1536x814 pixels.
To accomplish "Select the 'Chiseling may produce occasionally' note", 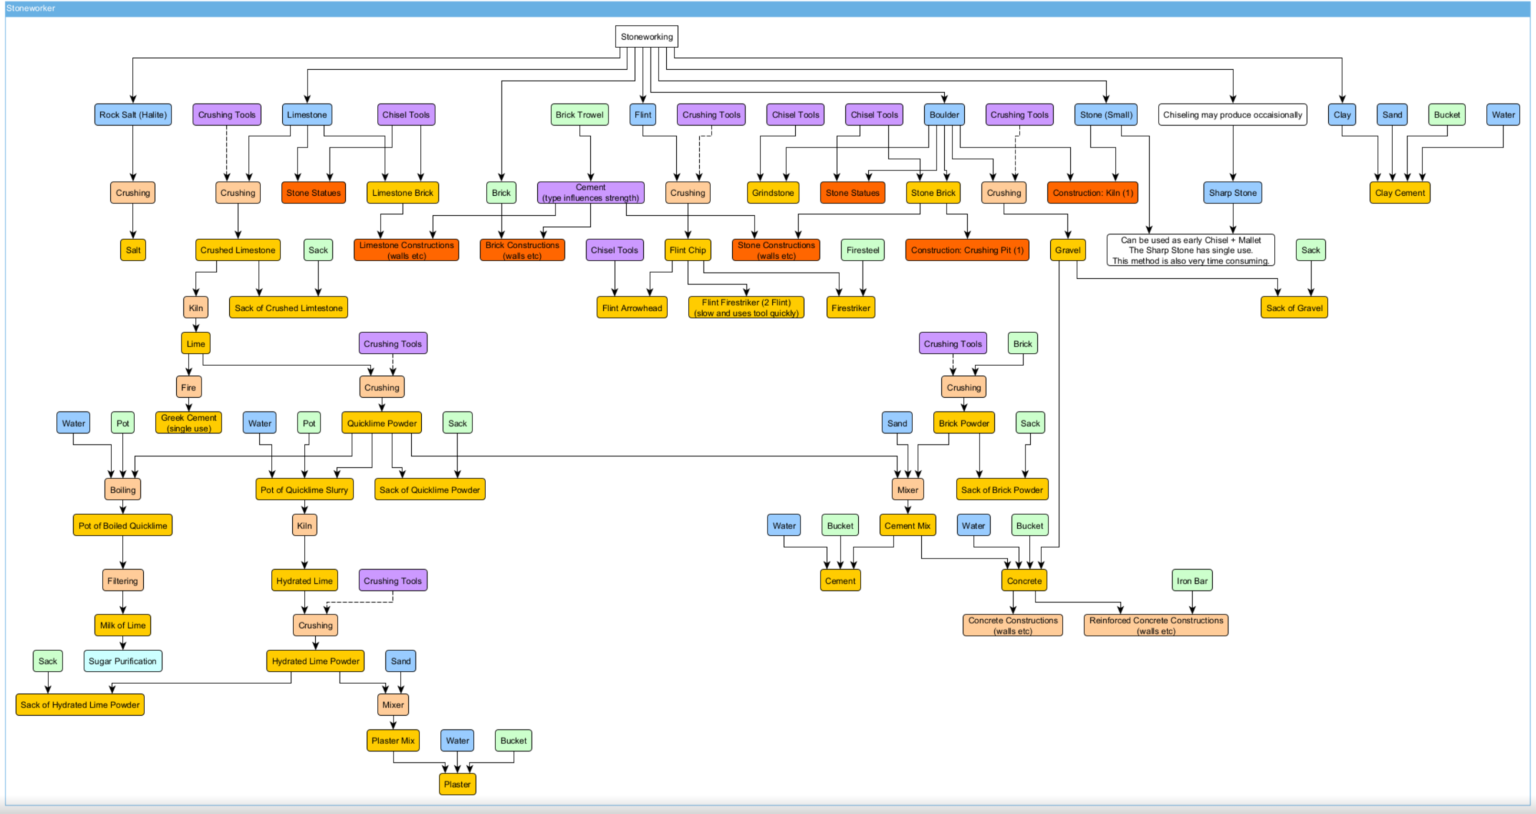I will pos(1233,115).
